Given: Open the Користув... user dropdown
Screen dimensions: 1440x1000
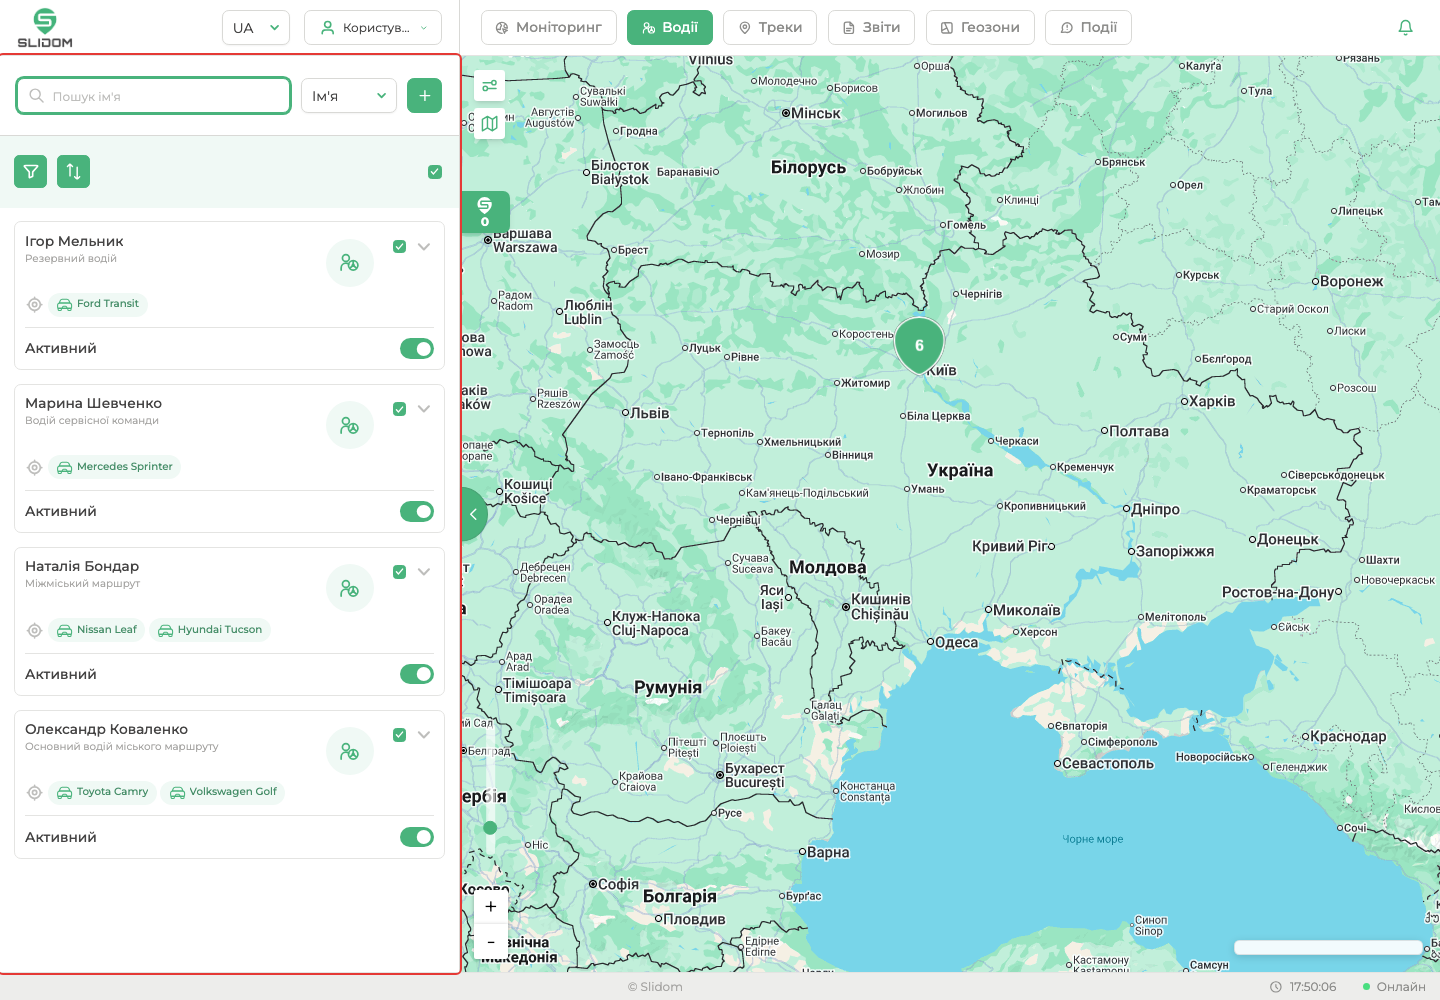Looking at the screenshot, I should pos(373,28).
